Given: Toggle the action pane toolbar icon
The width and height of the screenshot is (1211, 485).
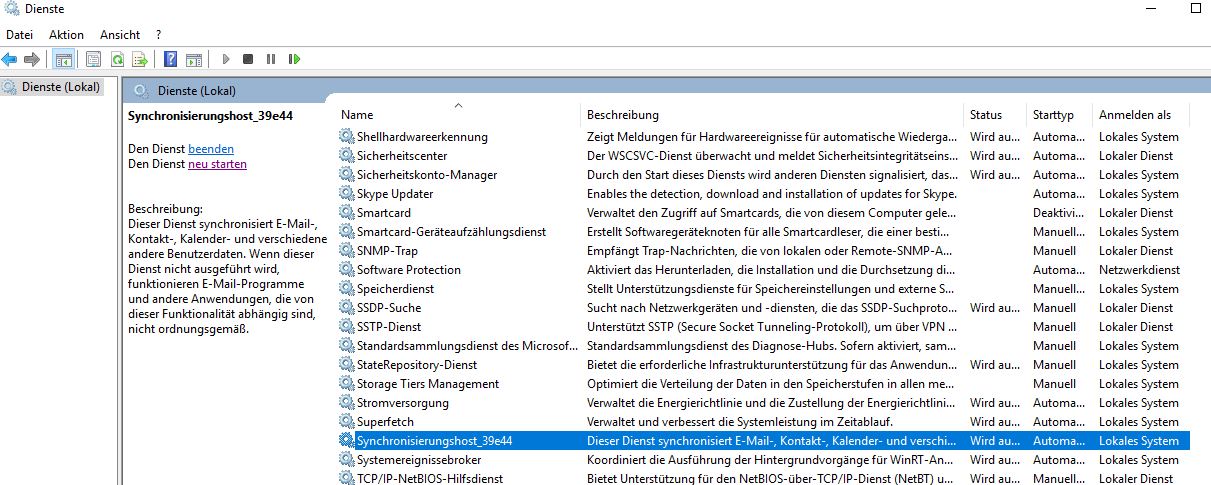Looking at the screenshot, I should 194,59.
